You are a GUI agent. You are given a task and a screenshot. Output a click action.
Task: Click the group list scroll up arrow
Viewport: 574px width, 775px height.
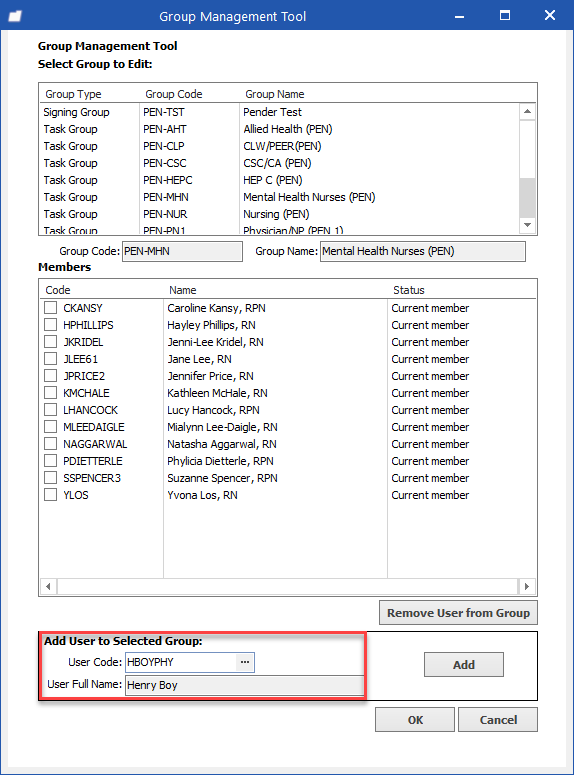(528, 112)
